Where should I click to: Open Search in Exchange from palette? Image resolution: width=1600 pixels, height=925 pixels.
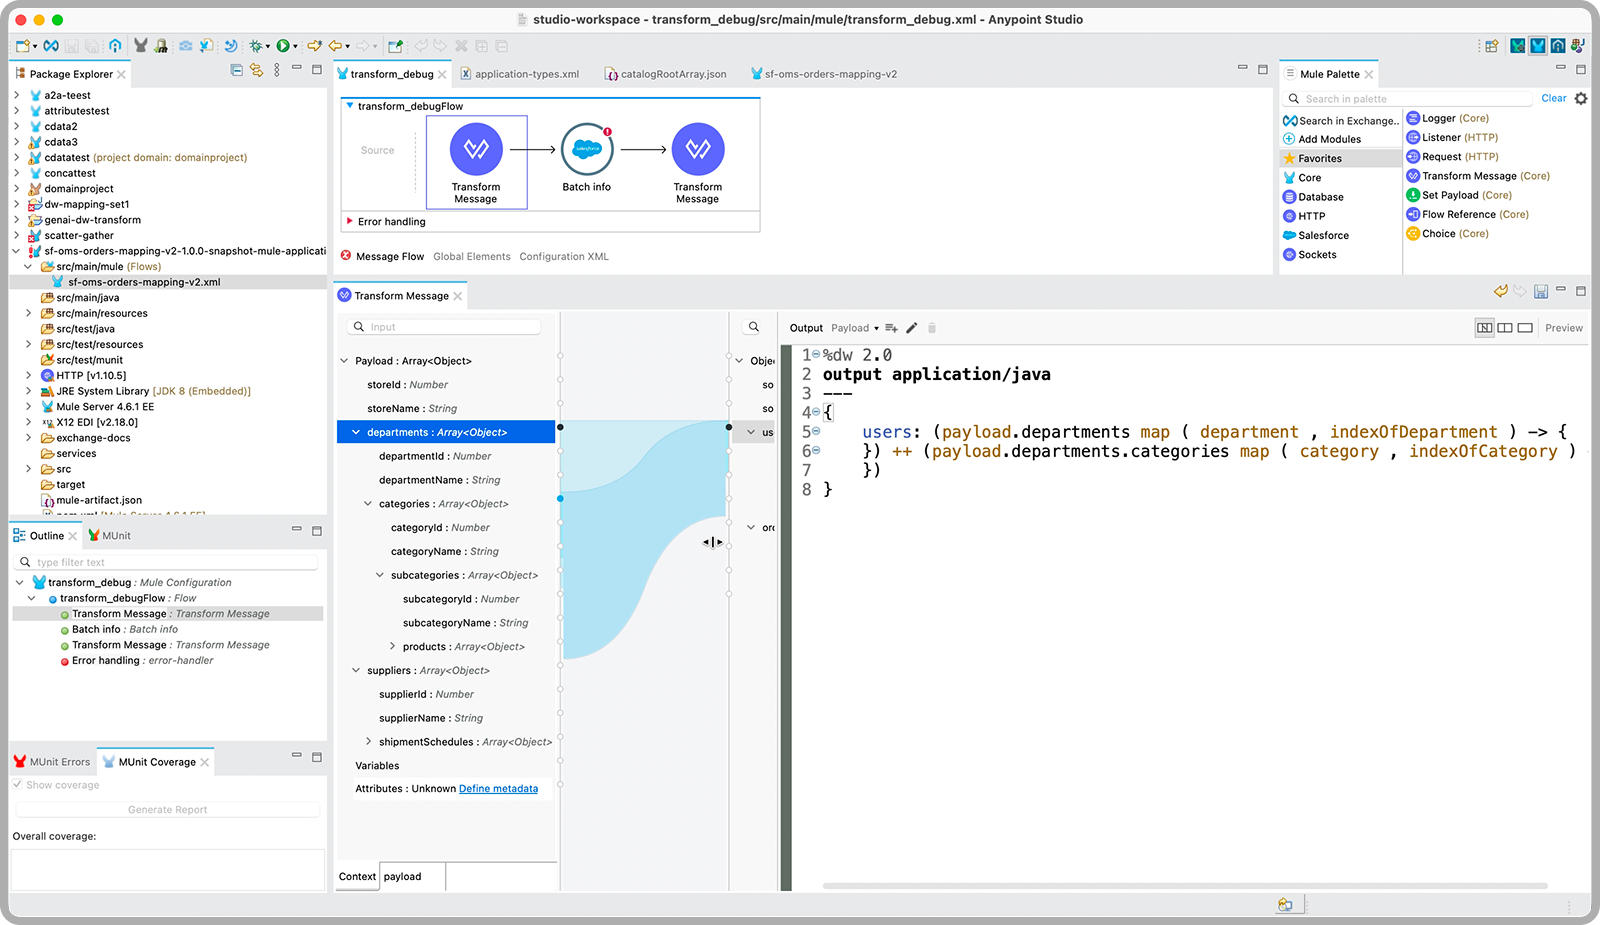[1341, 120]
